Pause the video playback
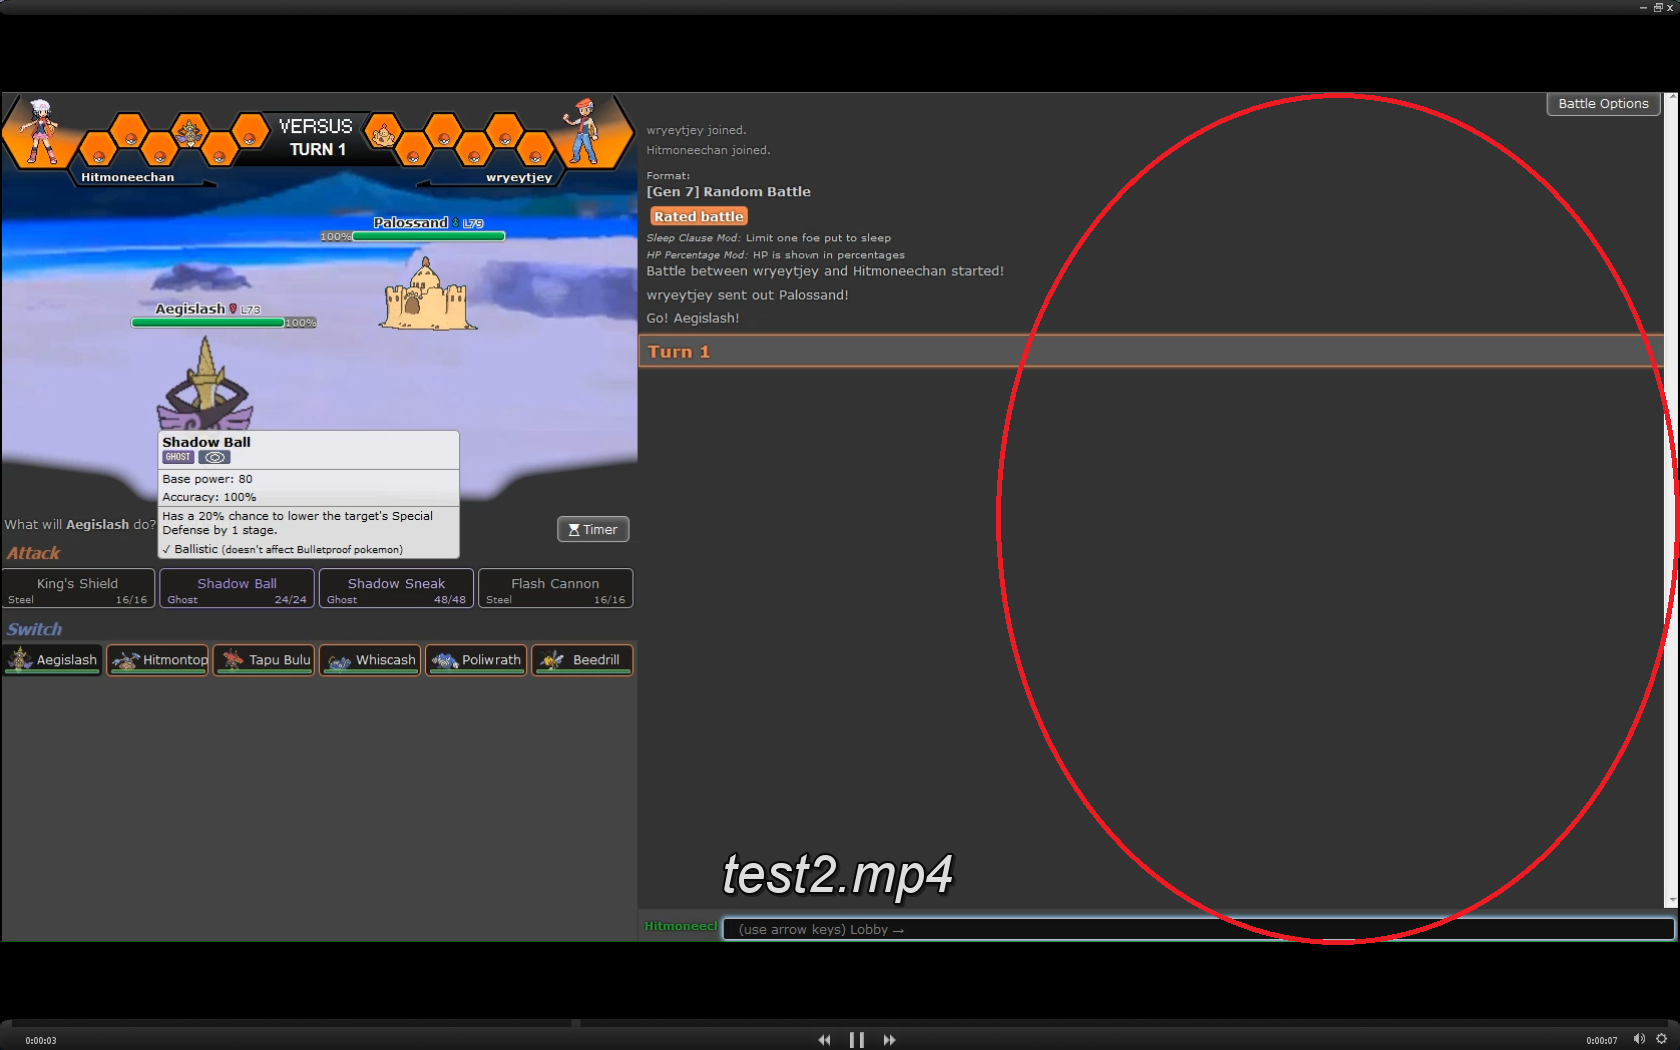1680x1050 pixels. [x=856, y=1040]
